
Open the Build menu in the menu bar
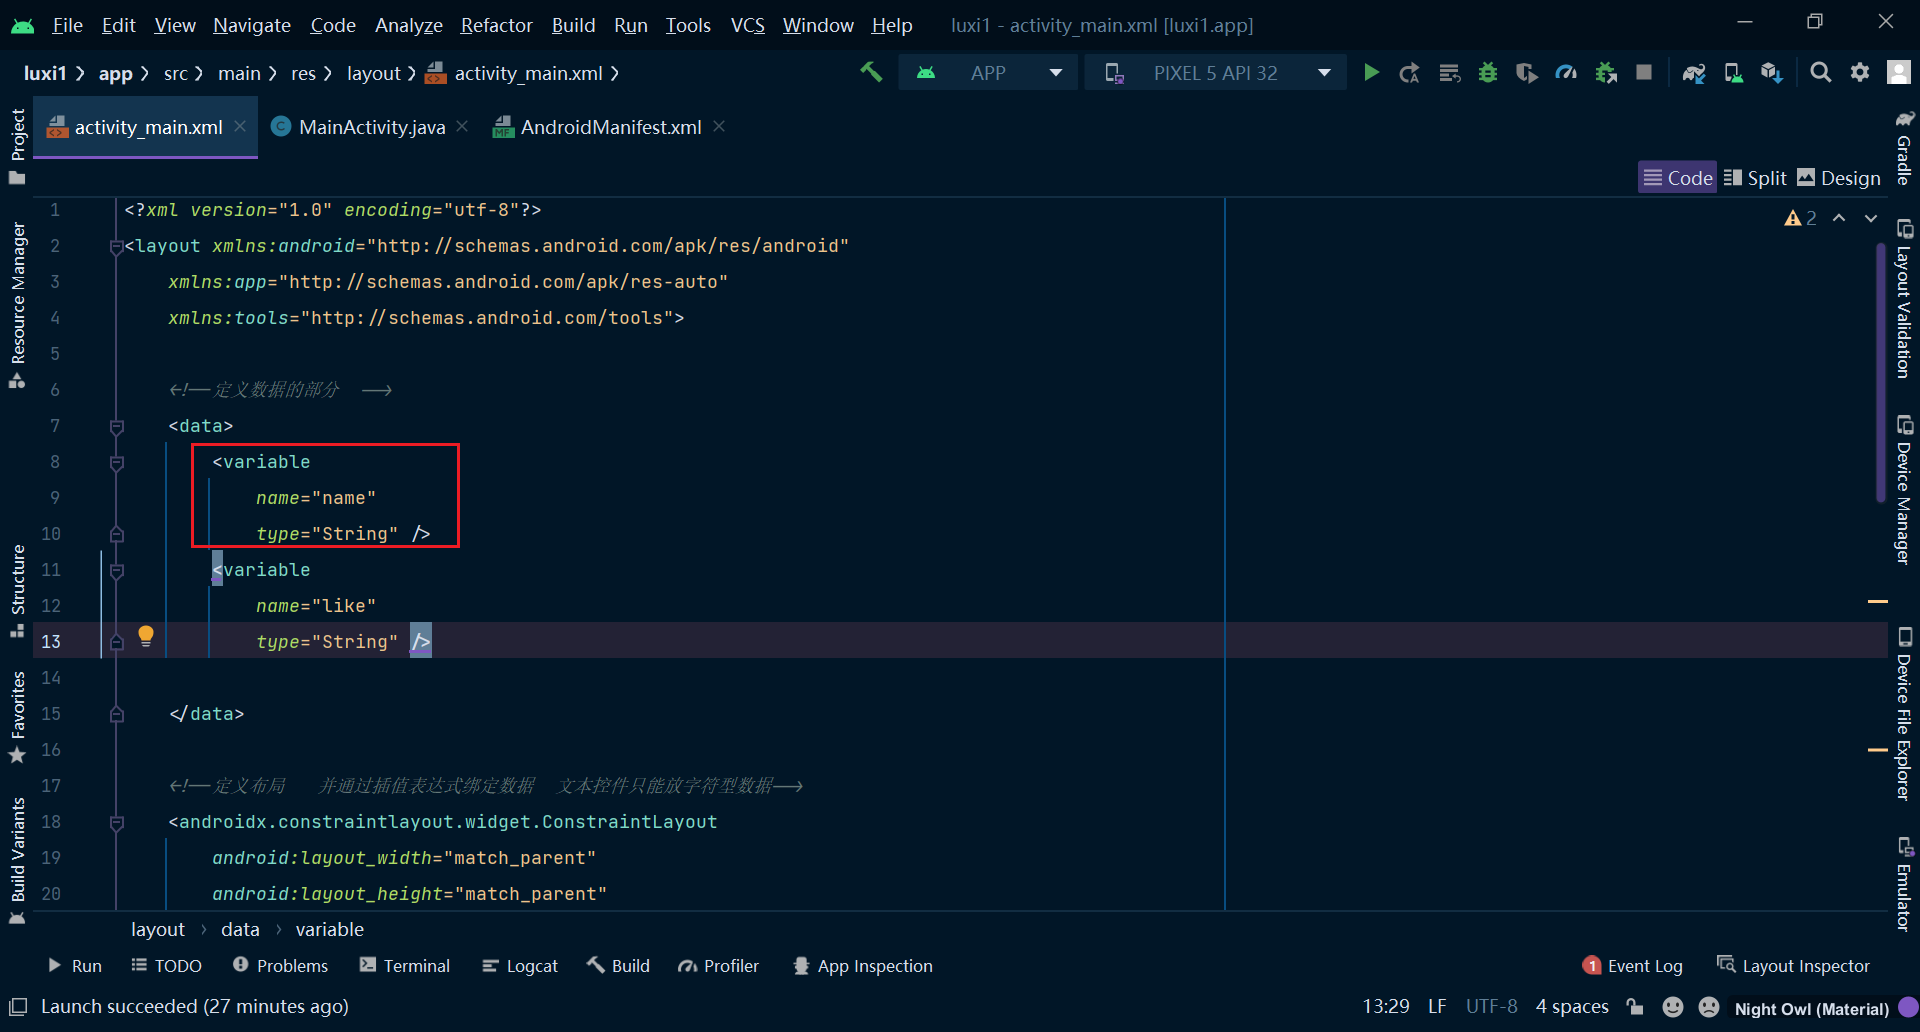pos(573,25)
